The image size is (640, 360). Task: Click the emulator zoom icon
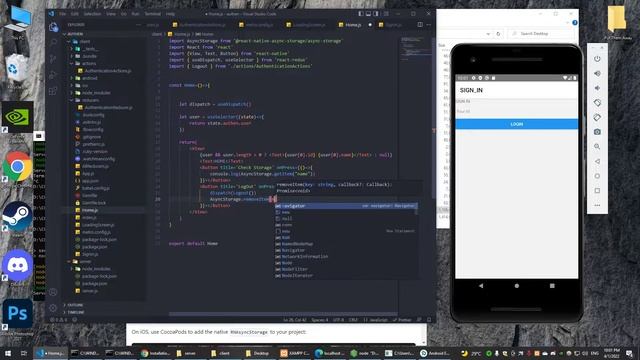click(597, 147)
